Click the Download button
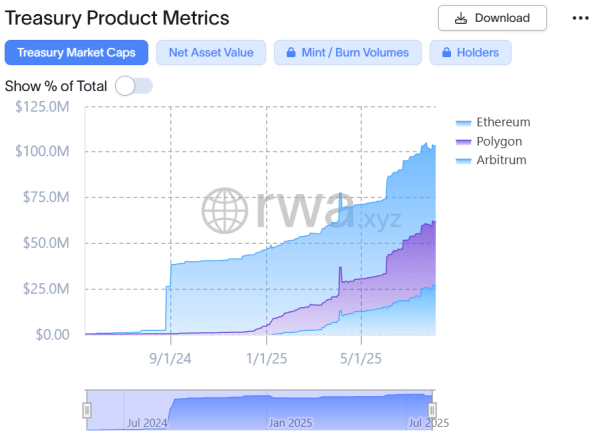 tap(492, 18)
